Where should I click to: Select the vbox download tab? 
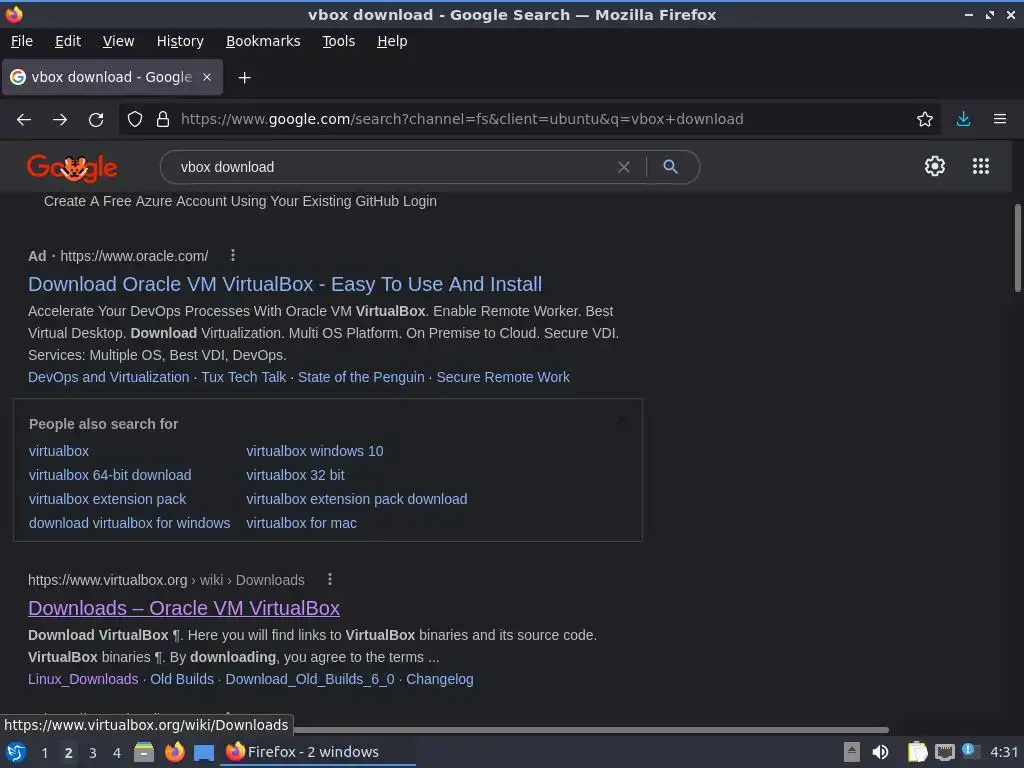tap(112, 77)
